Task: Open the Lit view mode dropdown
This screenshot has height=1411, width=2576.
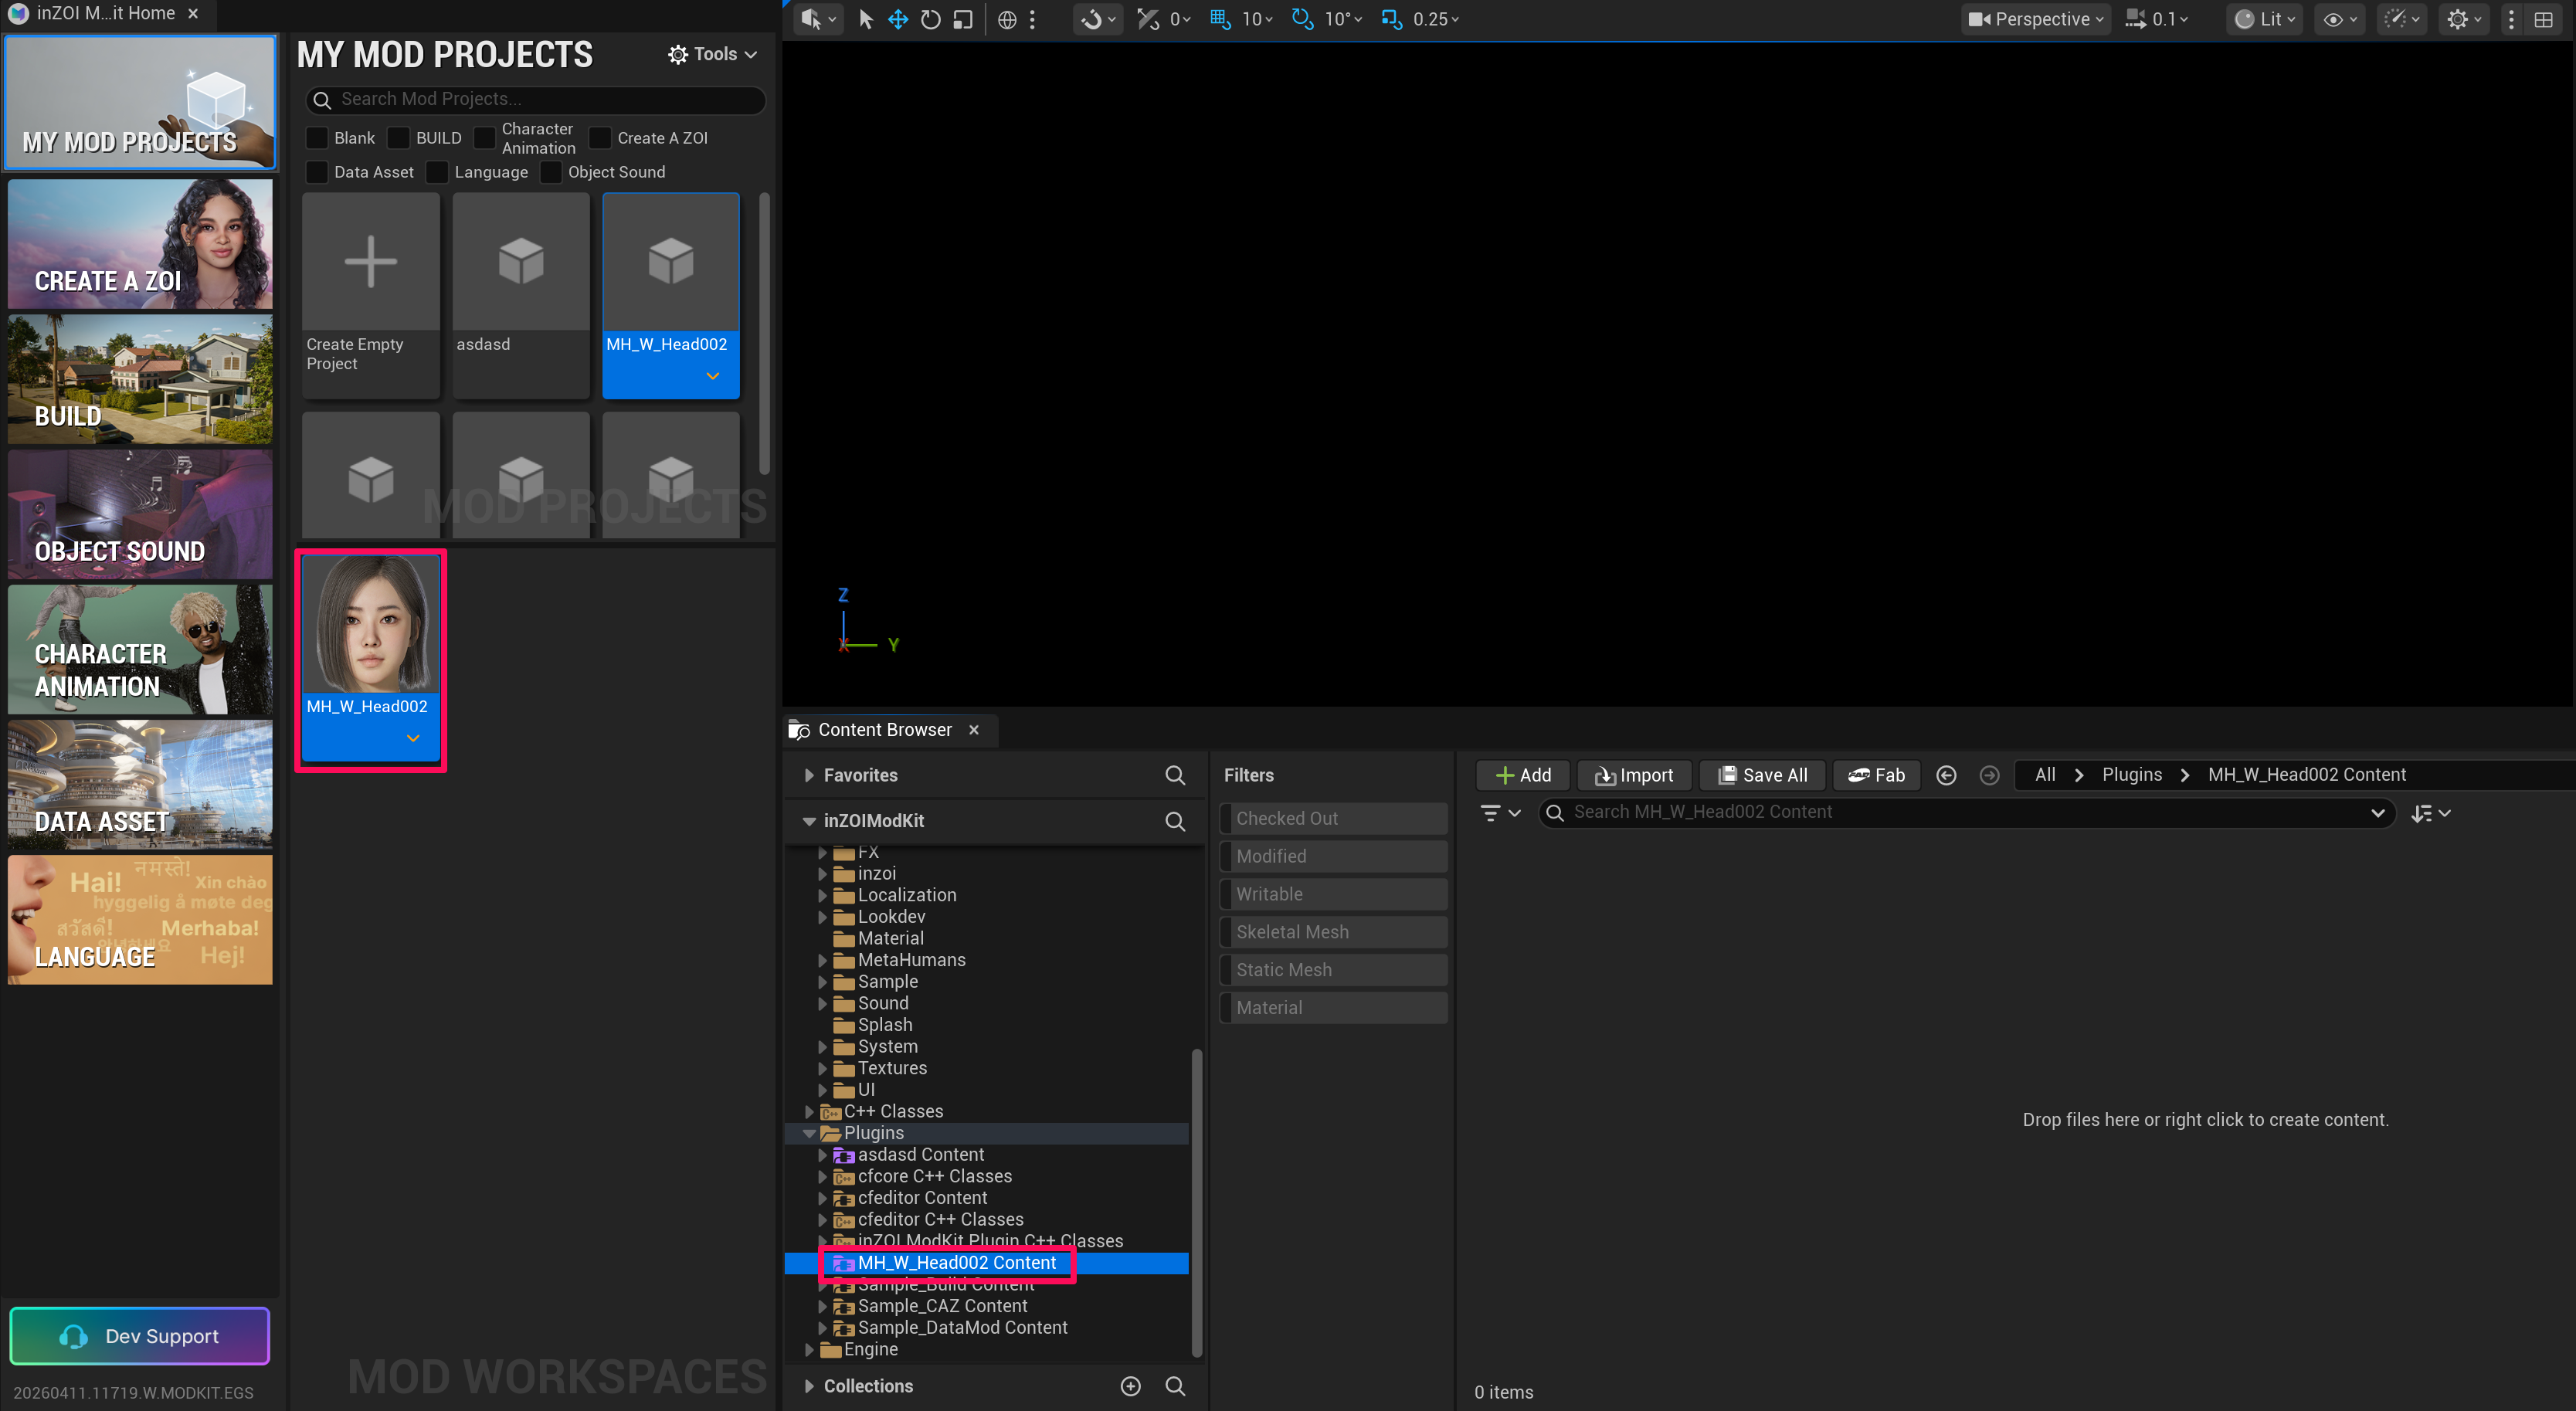Action: coord(2263,19)
